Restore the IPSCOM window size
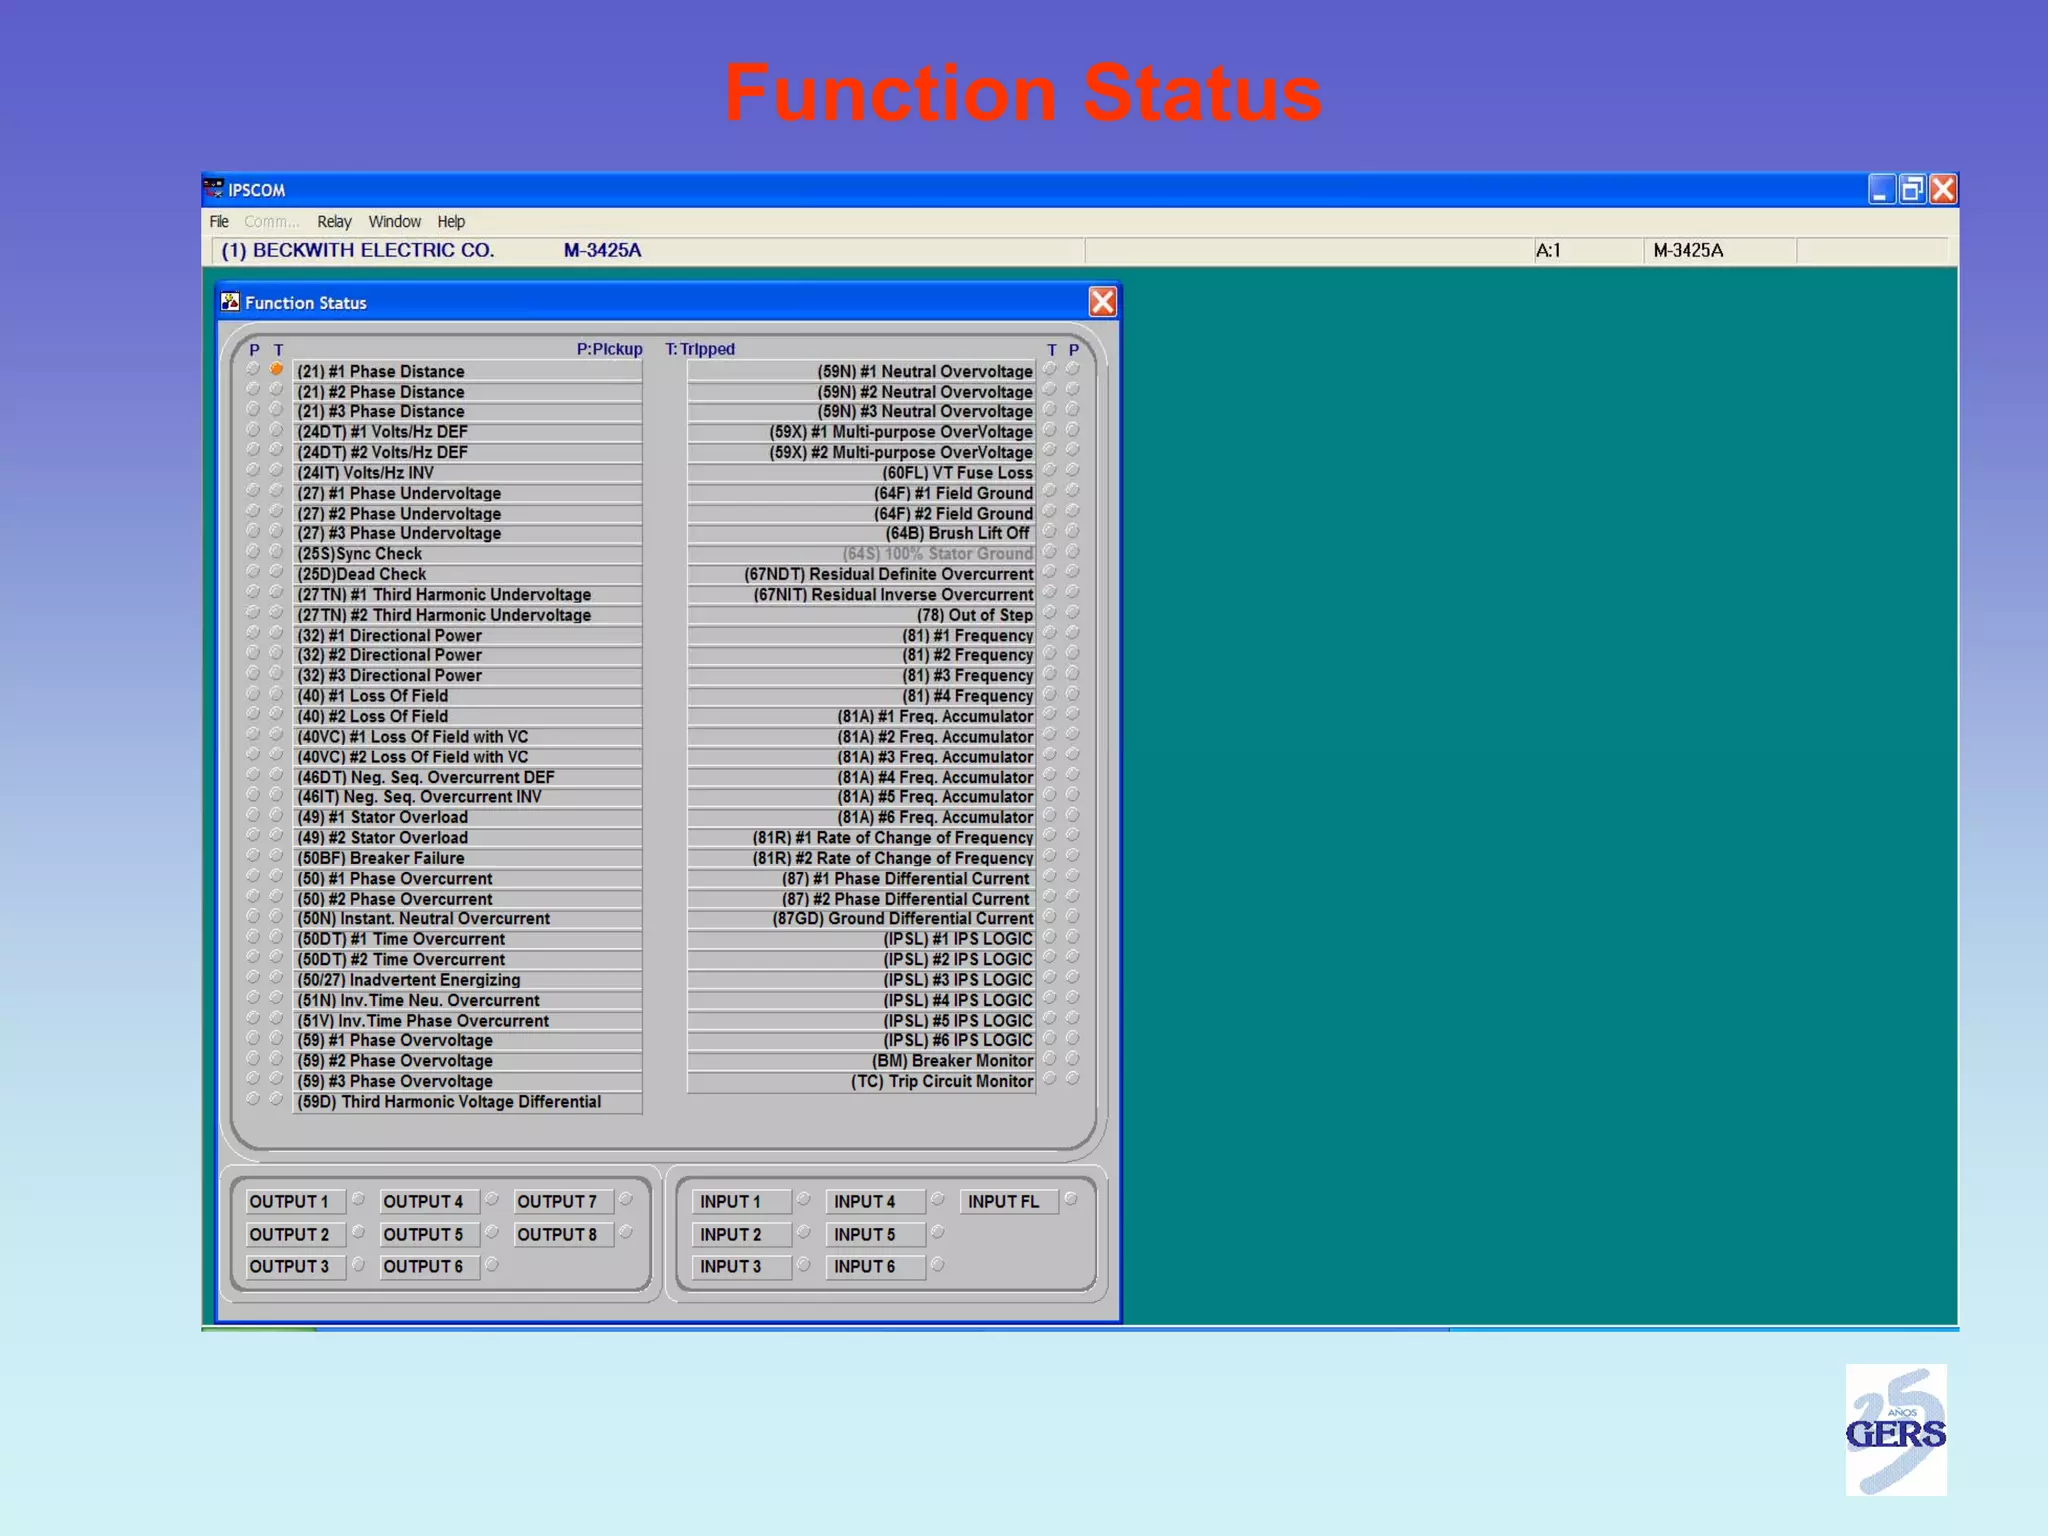The height and width of the screenshot is (1536, 2048). pyautogui.click(x=1912, y=189)
